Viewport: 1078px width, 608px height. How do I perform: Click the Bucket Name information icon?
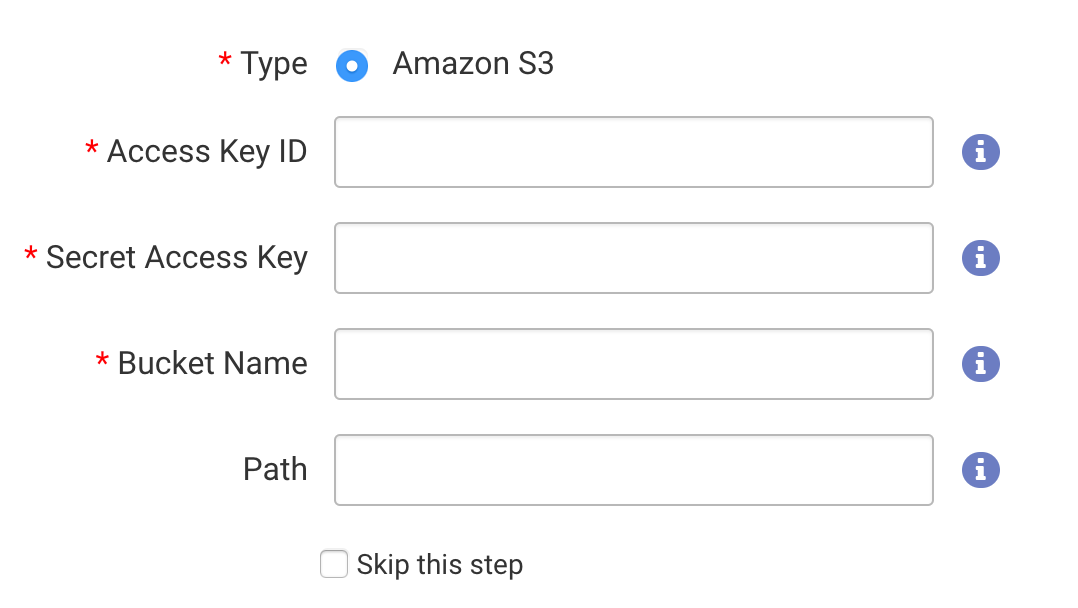(980, 364)
